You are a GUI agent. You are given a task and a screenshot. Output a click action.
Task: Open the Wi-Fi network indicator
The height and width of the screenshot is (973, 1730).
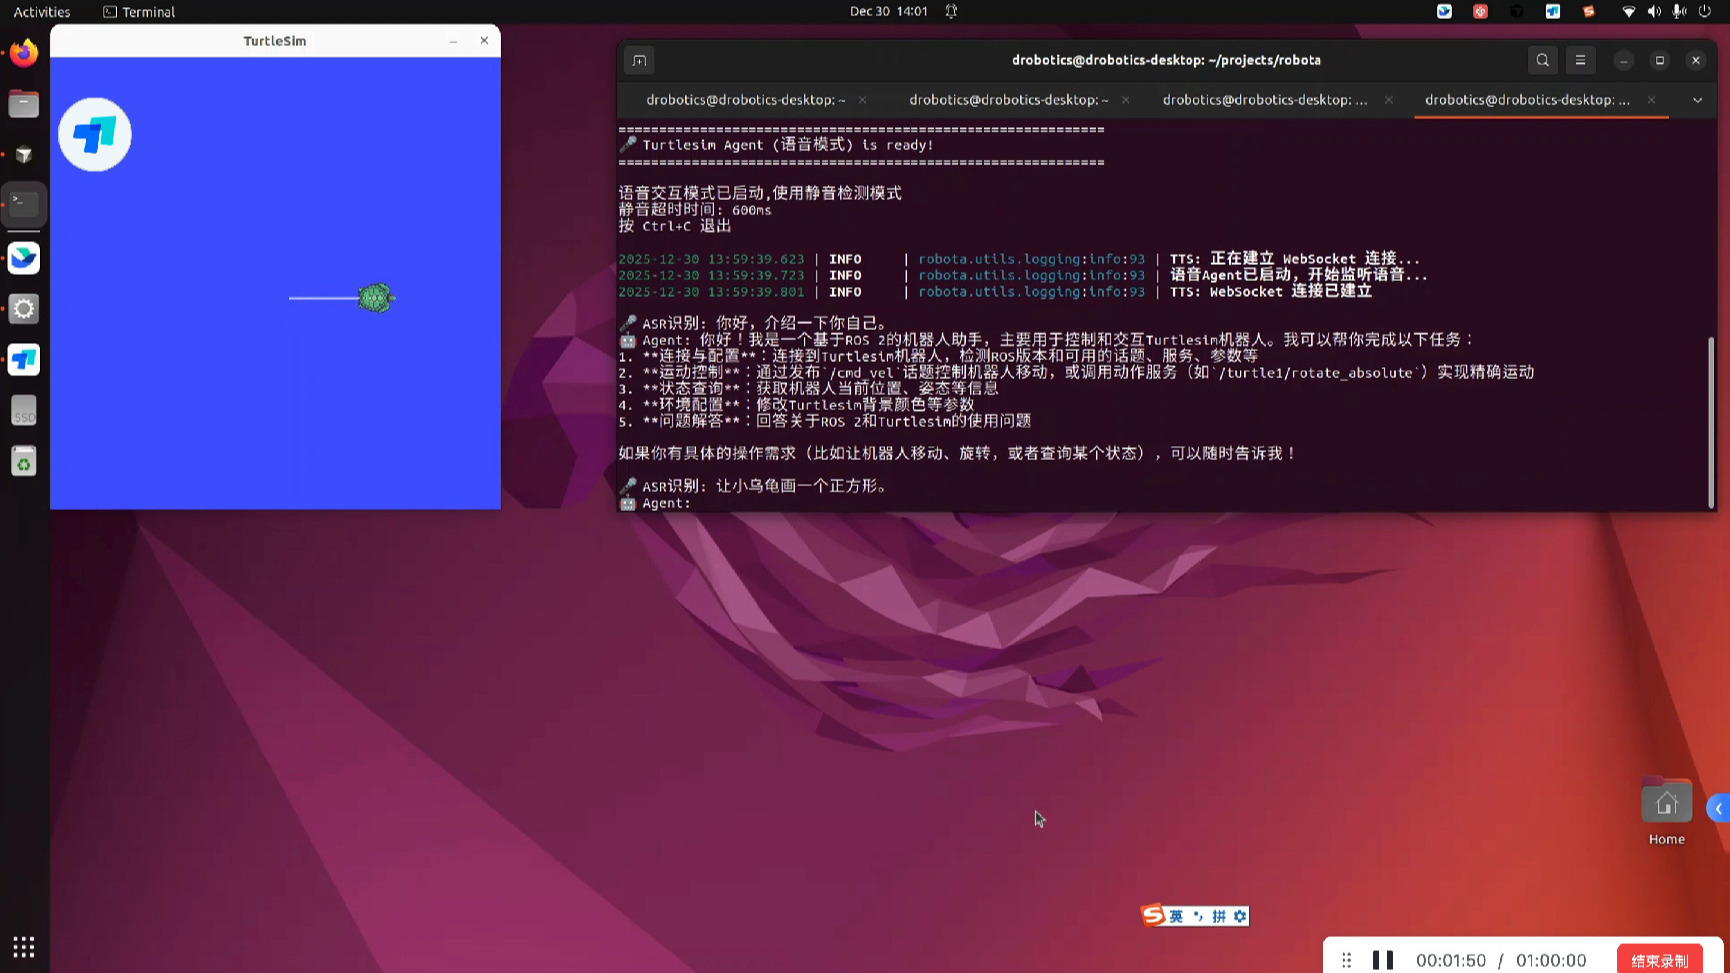coord(1628,11)
